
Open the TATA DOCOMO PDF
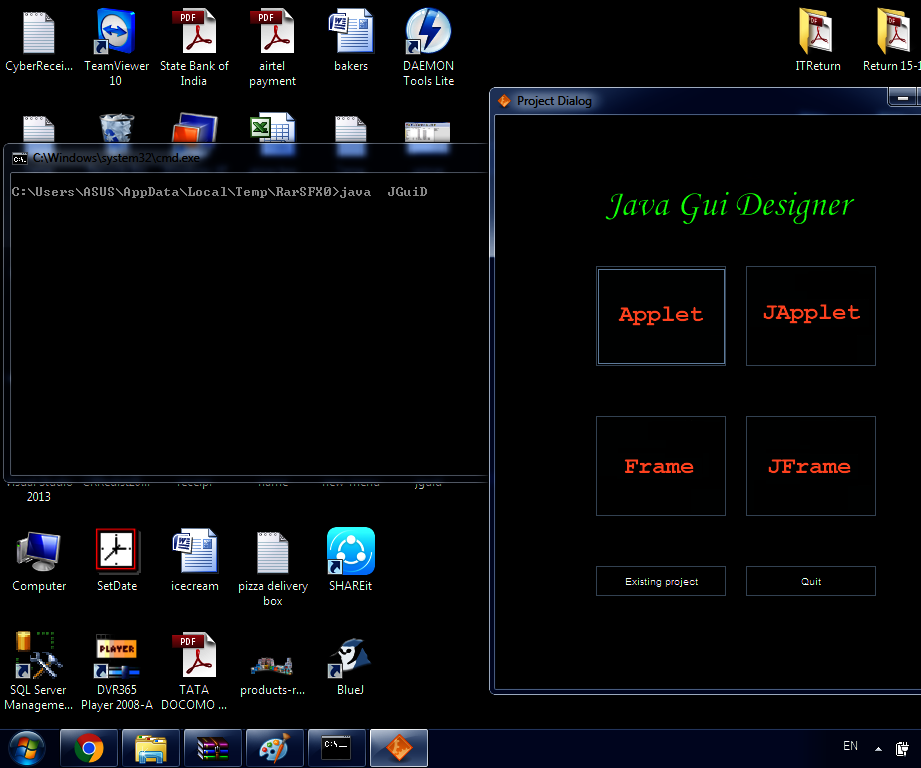(x=194, y=671)
